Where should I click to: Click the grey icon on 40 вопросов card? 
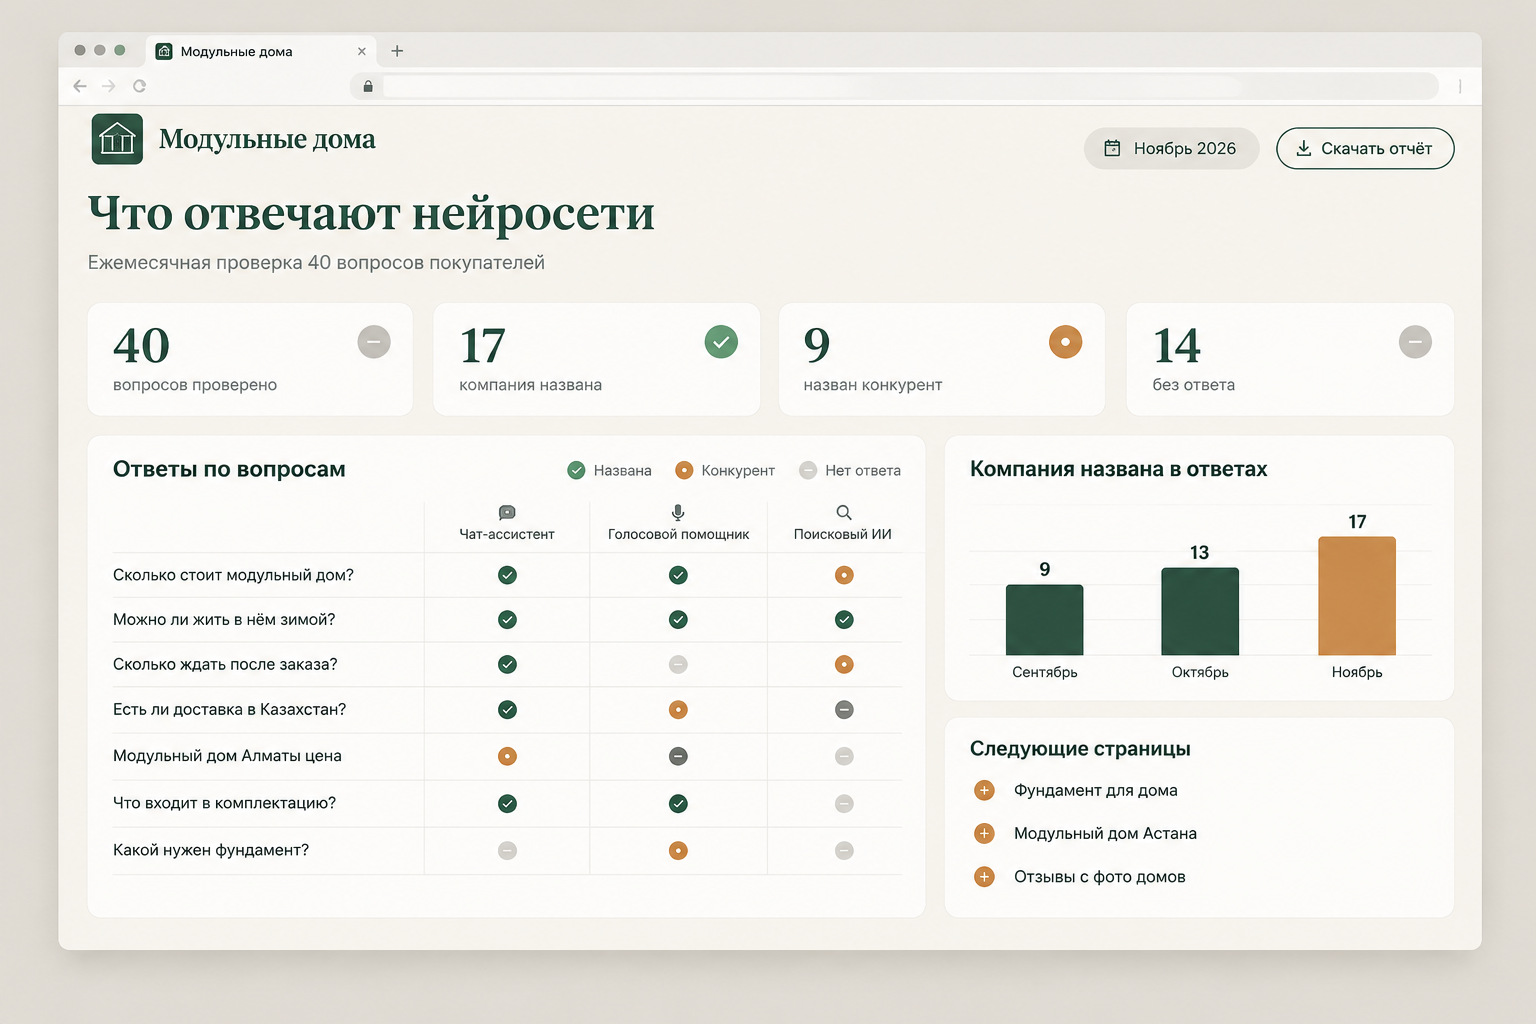[x=374, y=342]
